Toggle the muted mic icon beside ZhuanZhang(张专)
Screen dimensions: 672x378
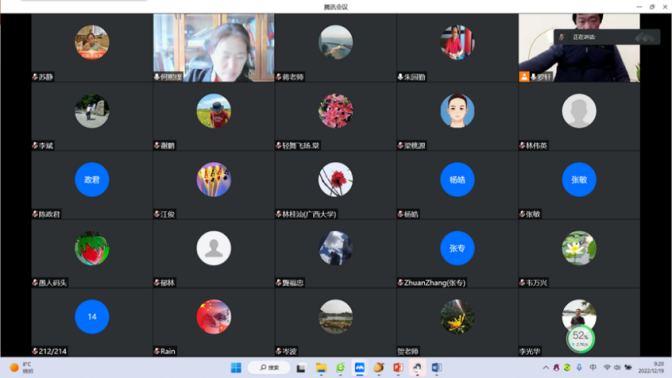[x=400, y=282]
